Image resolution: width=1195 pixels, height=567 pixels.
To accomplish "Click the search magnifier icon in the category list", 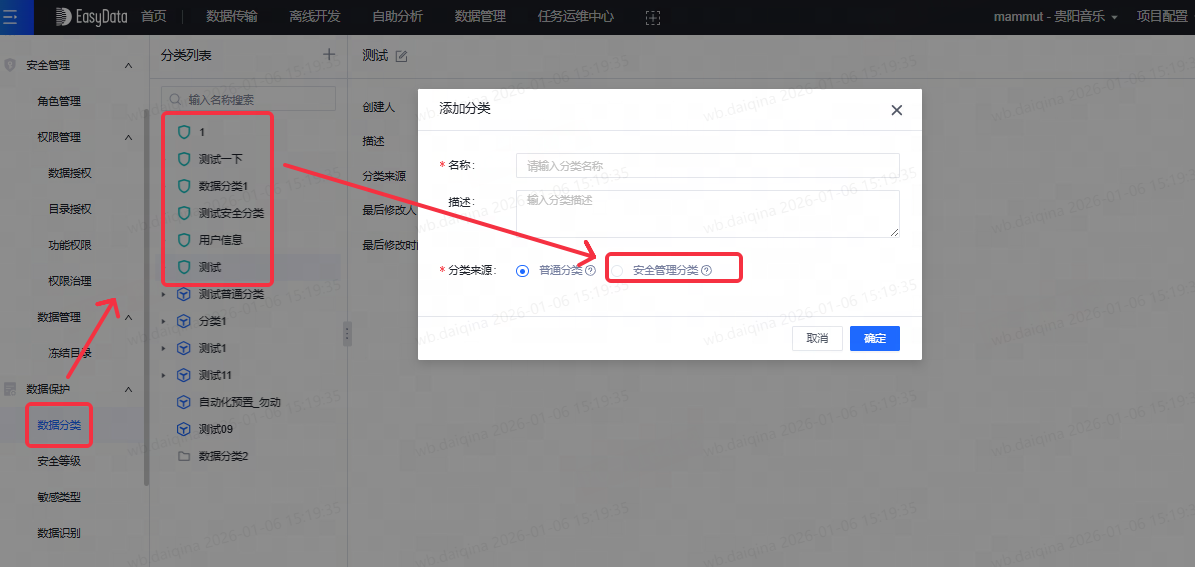I will pyautogui.click(x=175, y=99).
